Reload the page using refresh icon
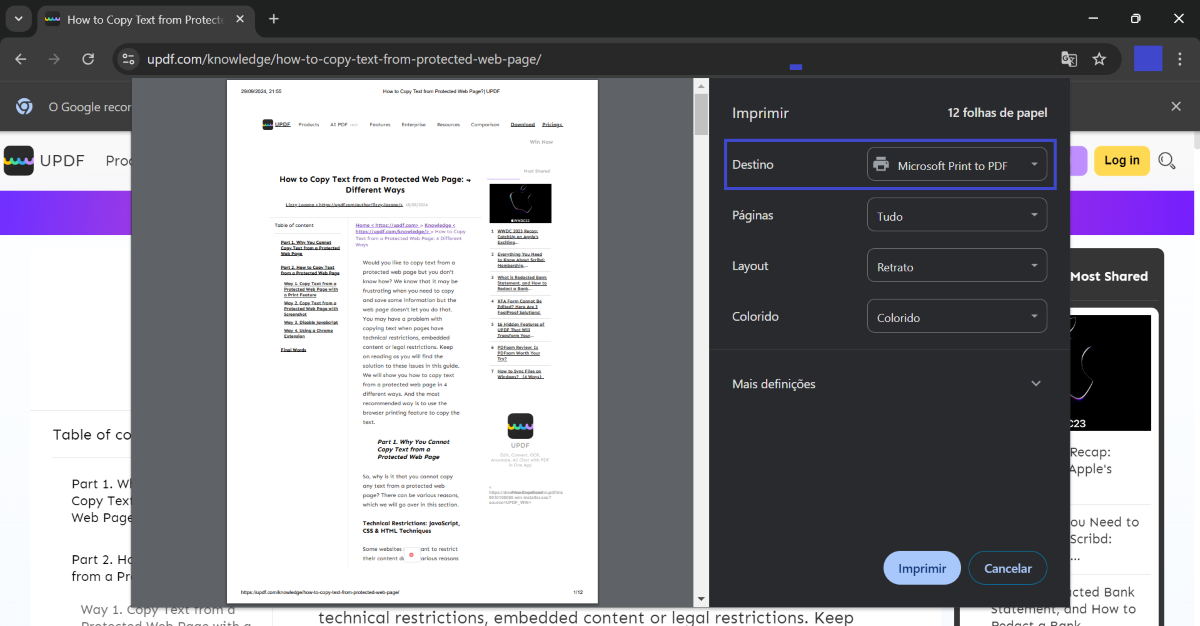Image resolution: width=1200 pixels, height=626 pixels. pos(88,59)
